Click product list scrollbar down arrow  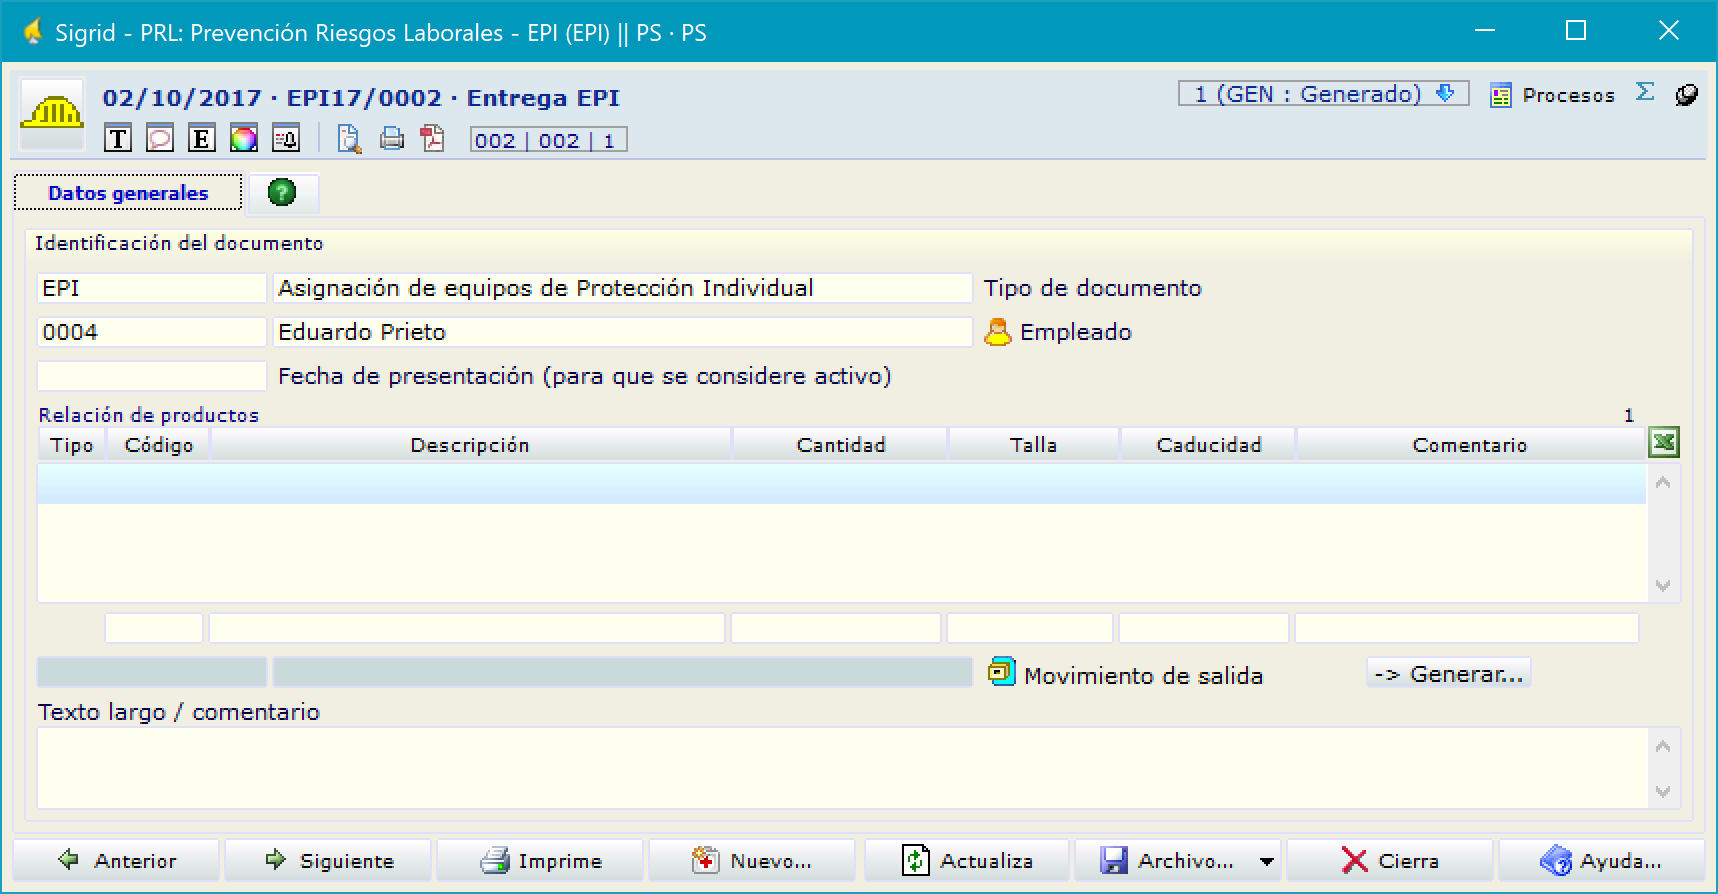(x=1663, y=586)
